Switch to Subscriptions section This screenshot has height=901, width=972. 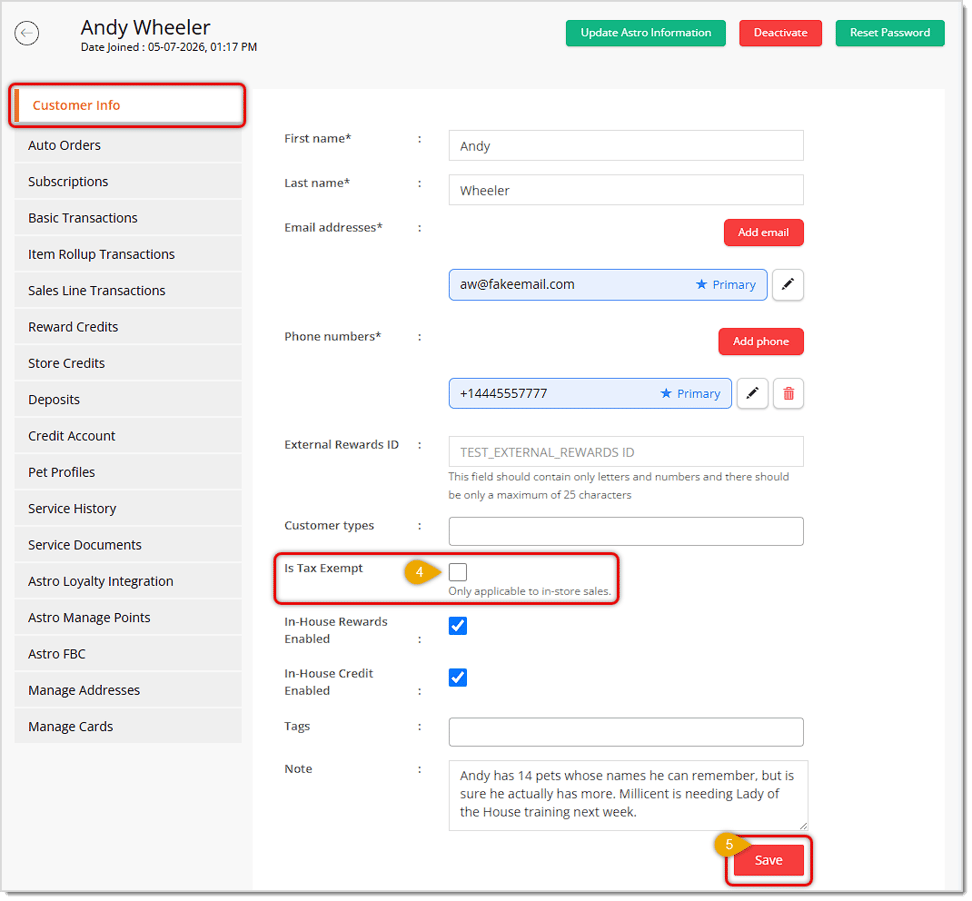[x=128, y=182]
